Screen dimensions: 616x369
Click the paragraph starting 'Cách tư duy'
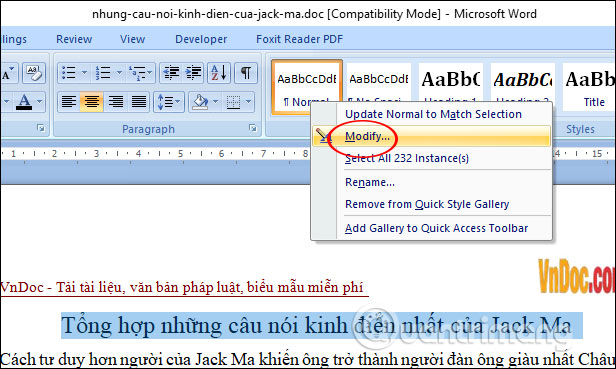pos(307,360)
